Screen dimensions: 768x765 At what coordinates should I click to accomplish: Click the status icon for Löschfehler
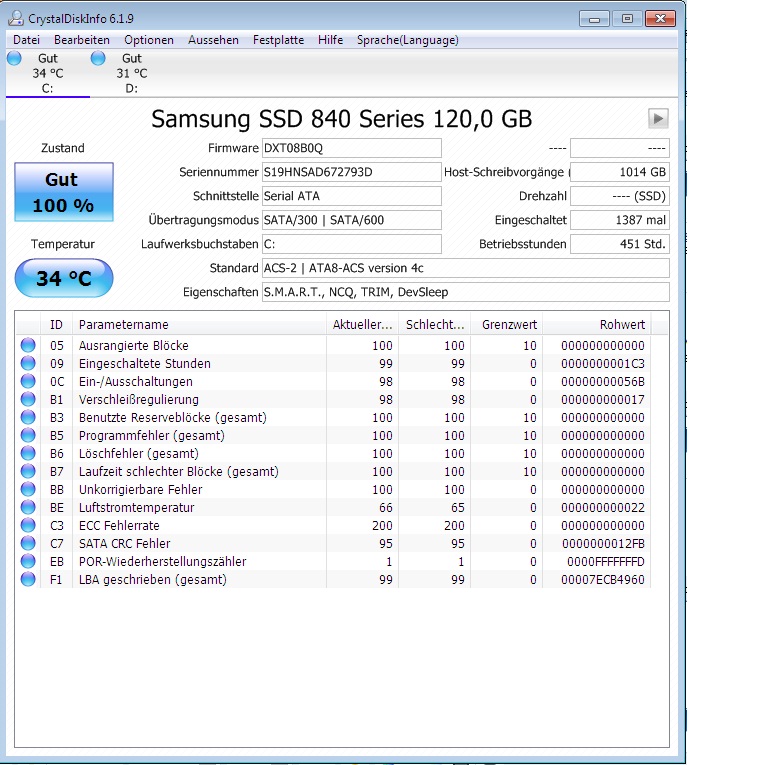(28, 453)
